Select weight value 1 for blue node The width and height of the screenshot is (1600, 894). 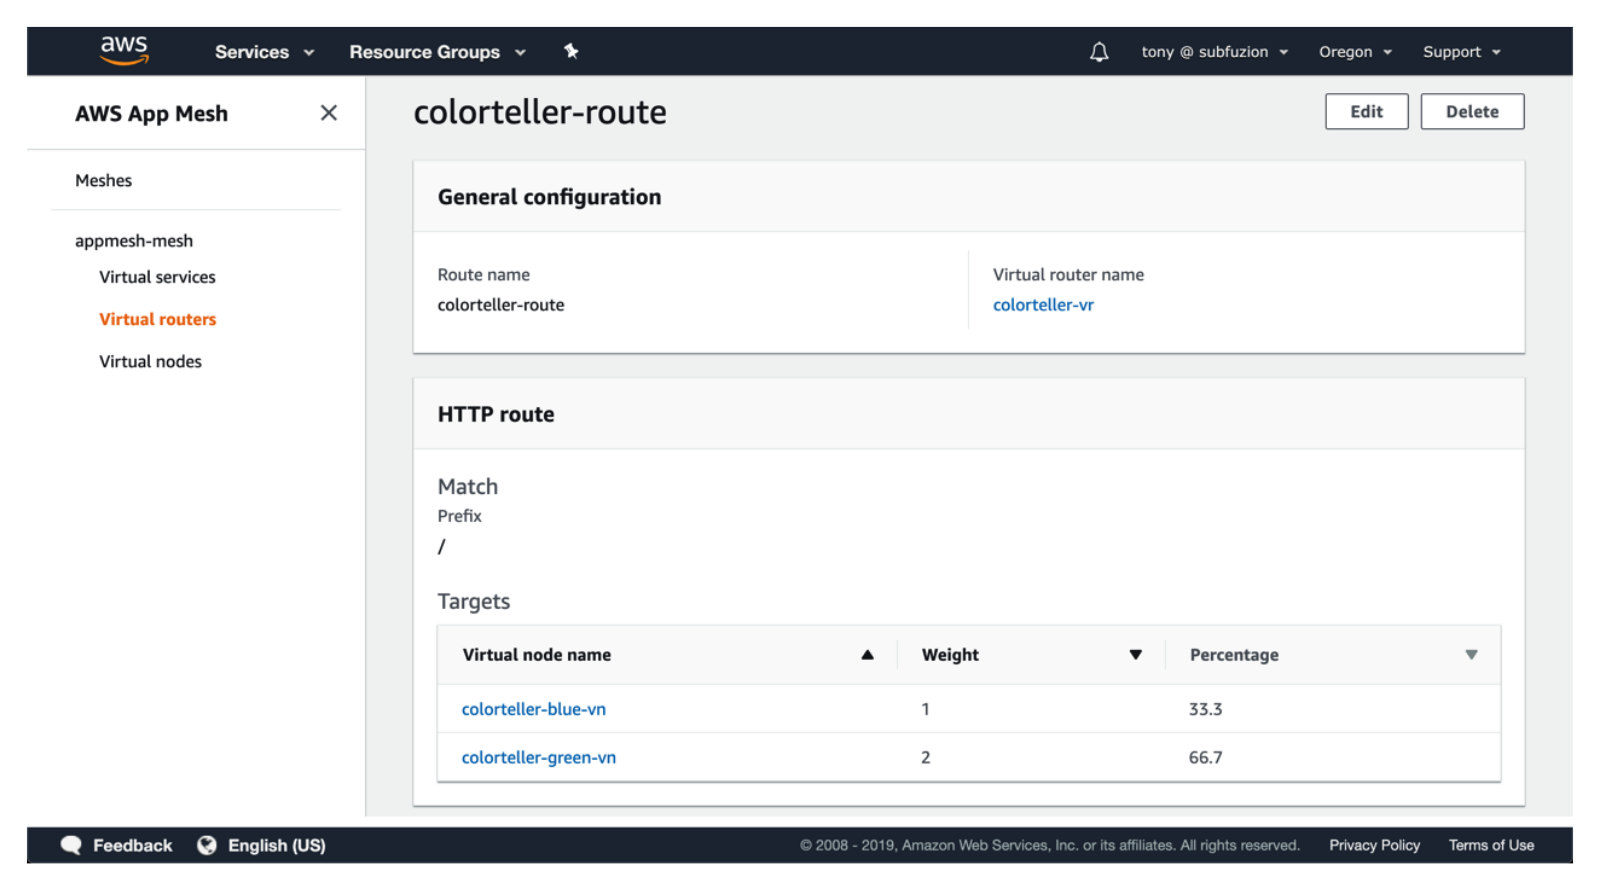925,709
